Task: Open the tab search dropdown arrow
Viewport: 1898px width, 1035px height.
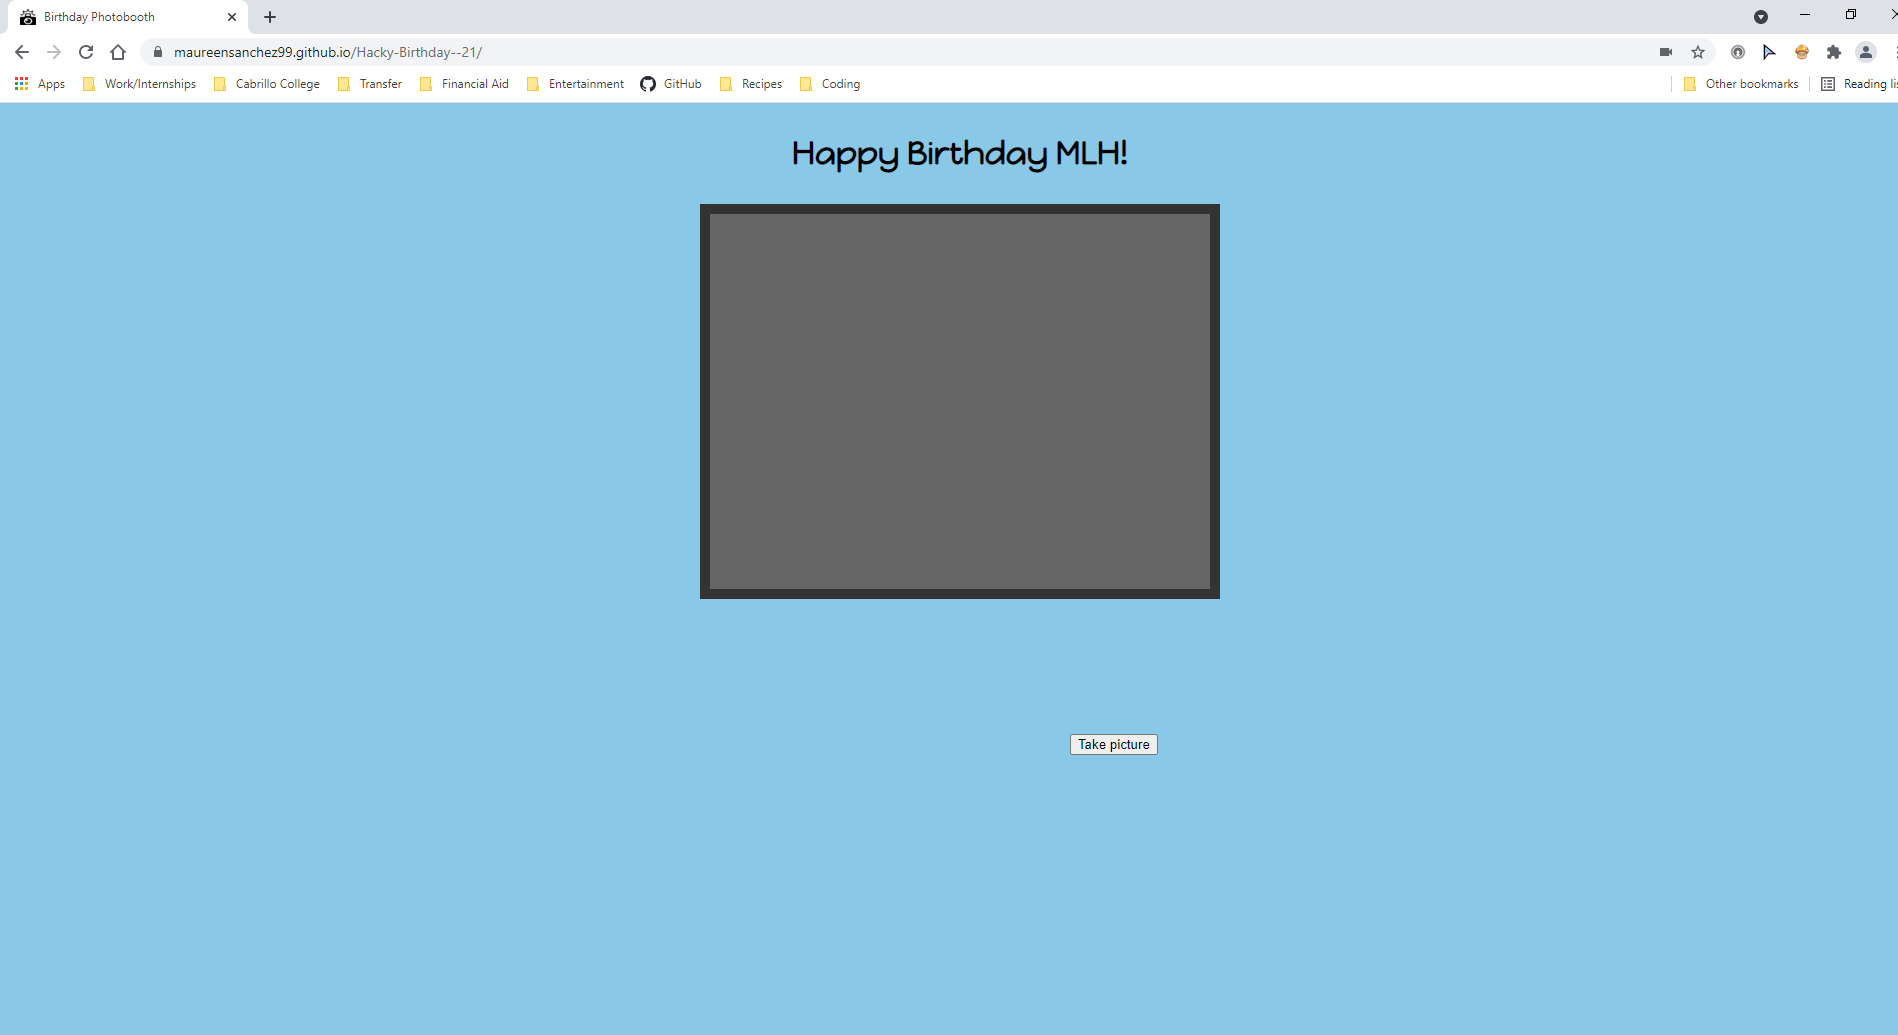Action: coord(1761,17)
